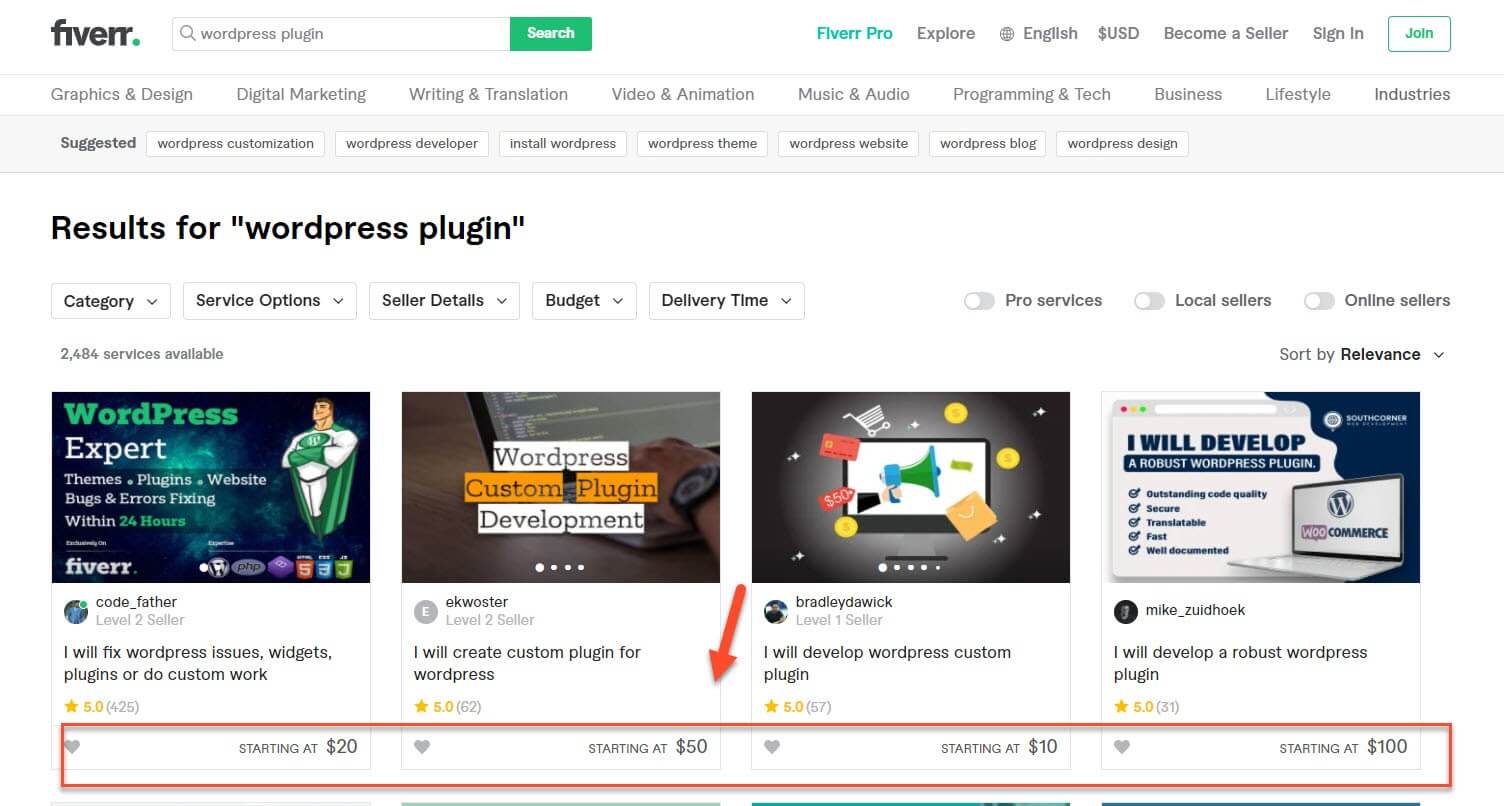Screen dimensions: 1504x806
Task: Open the Service Options filter dropdown
Action: tap(270, 301)
